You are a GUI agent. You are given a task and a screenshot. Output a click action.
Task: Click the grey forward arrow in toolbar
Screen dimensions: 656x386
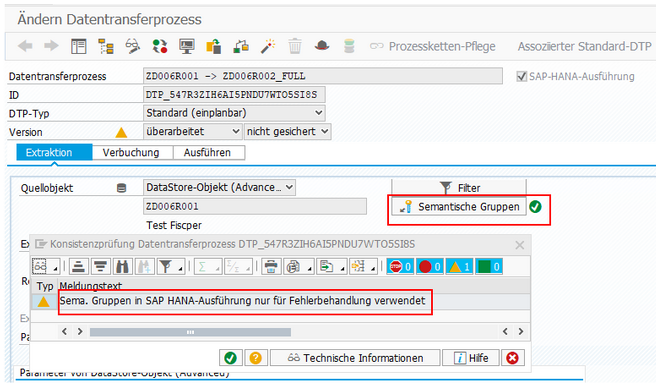tap(51, 46)
